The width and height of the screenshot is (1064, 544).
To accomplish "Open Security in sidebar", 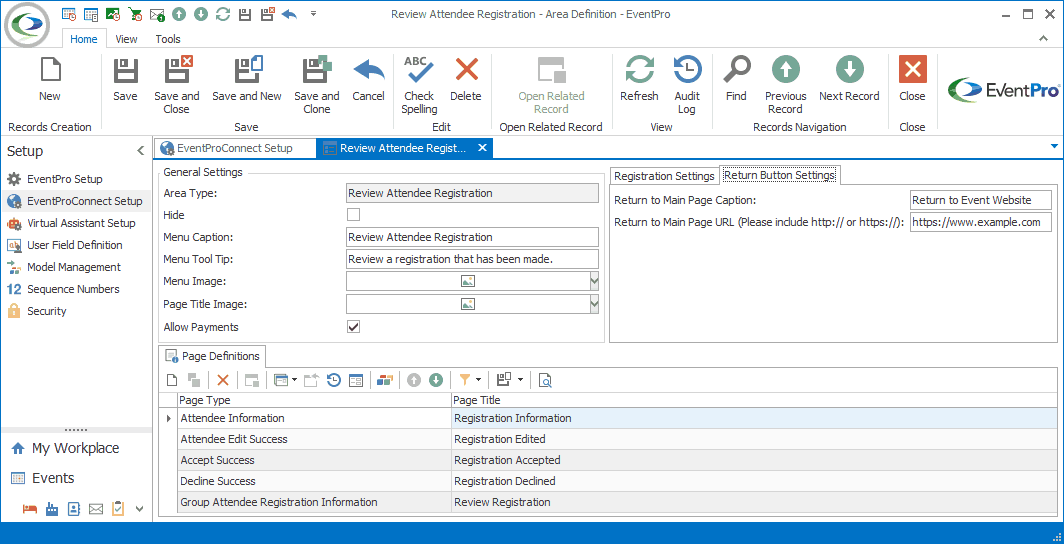I will (x=46, y=311).
